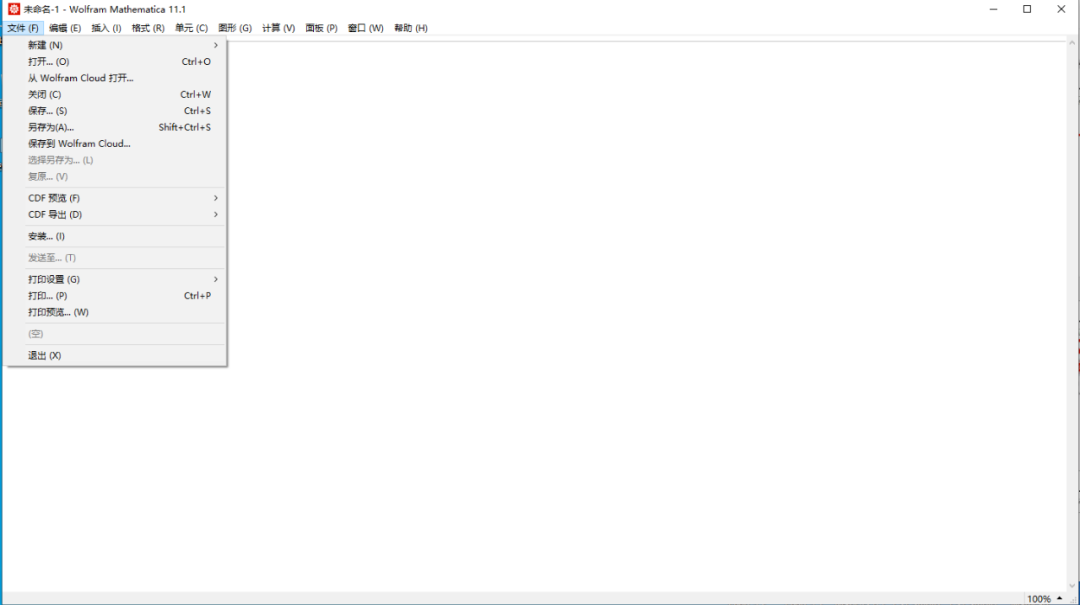This screenshot has width=1080, height=605.
Task: Close the Mathematica window
Action: point(1061,9)
